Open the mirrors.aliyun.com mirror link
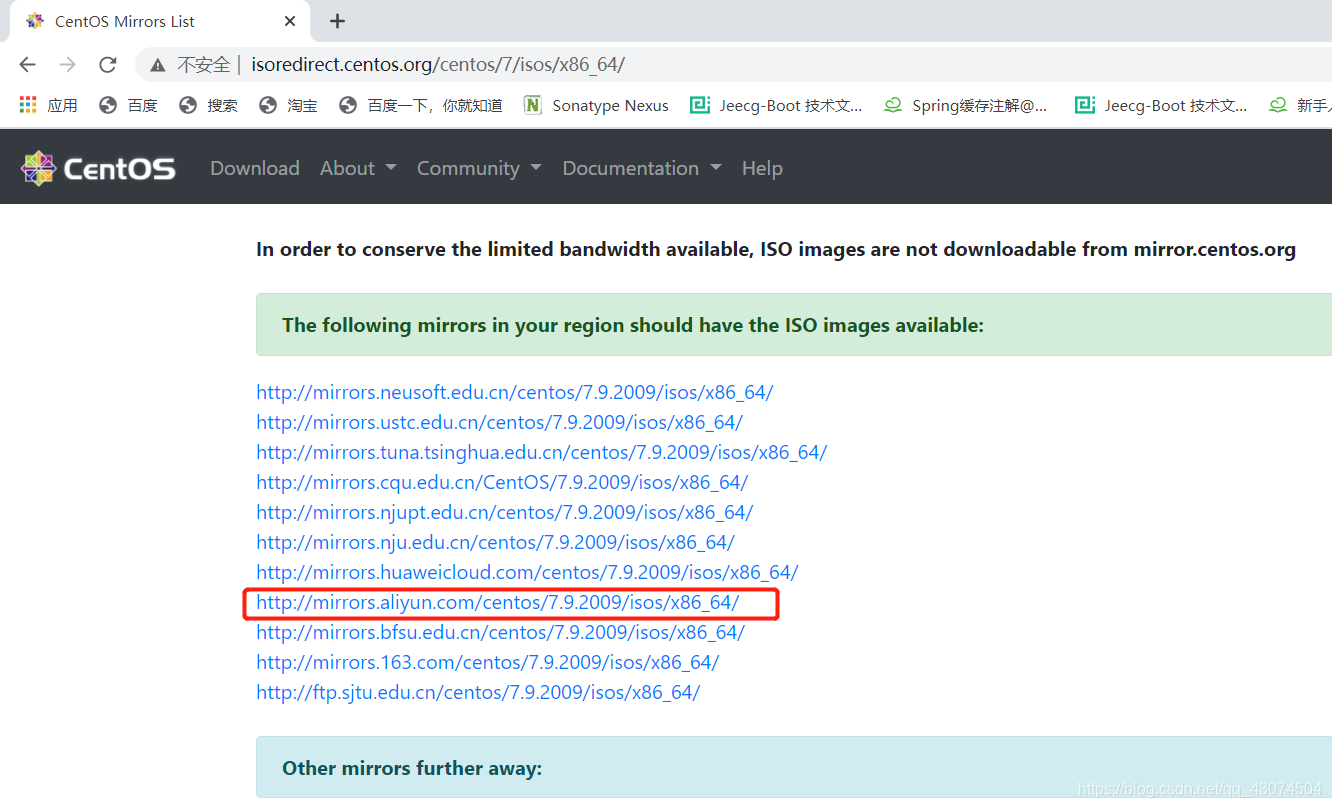 coord(498,602)
